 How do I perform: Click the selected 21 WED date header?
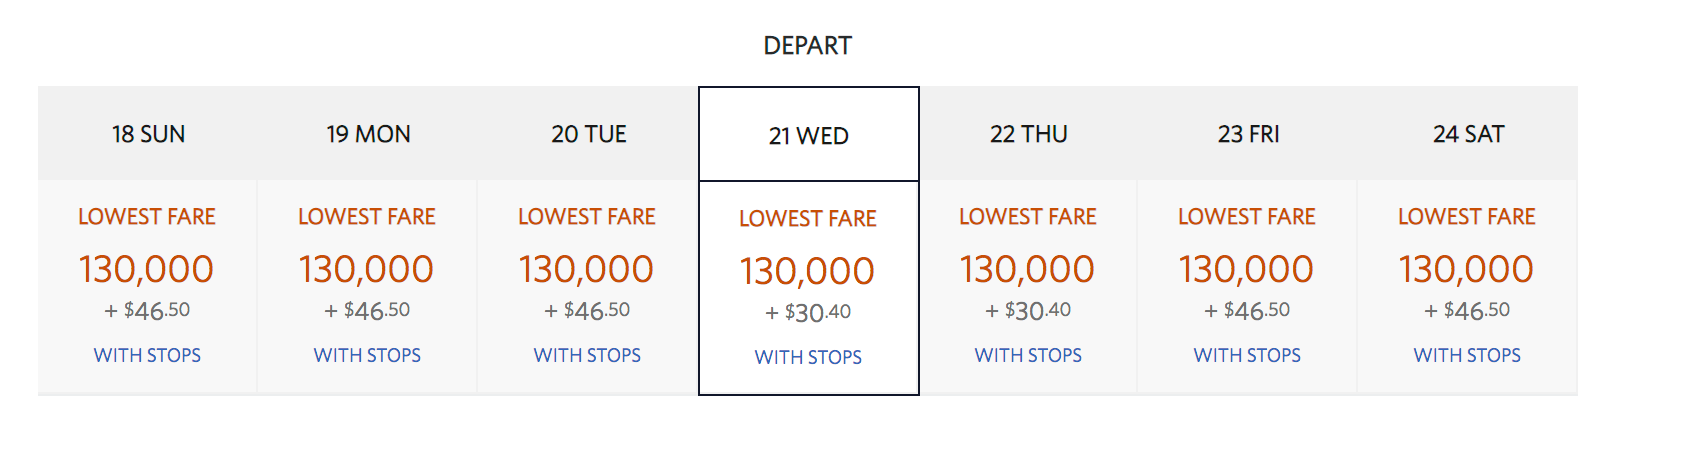click(808, 136)
